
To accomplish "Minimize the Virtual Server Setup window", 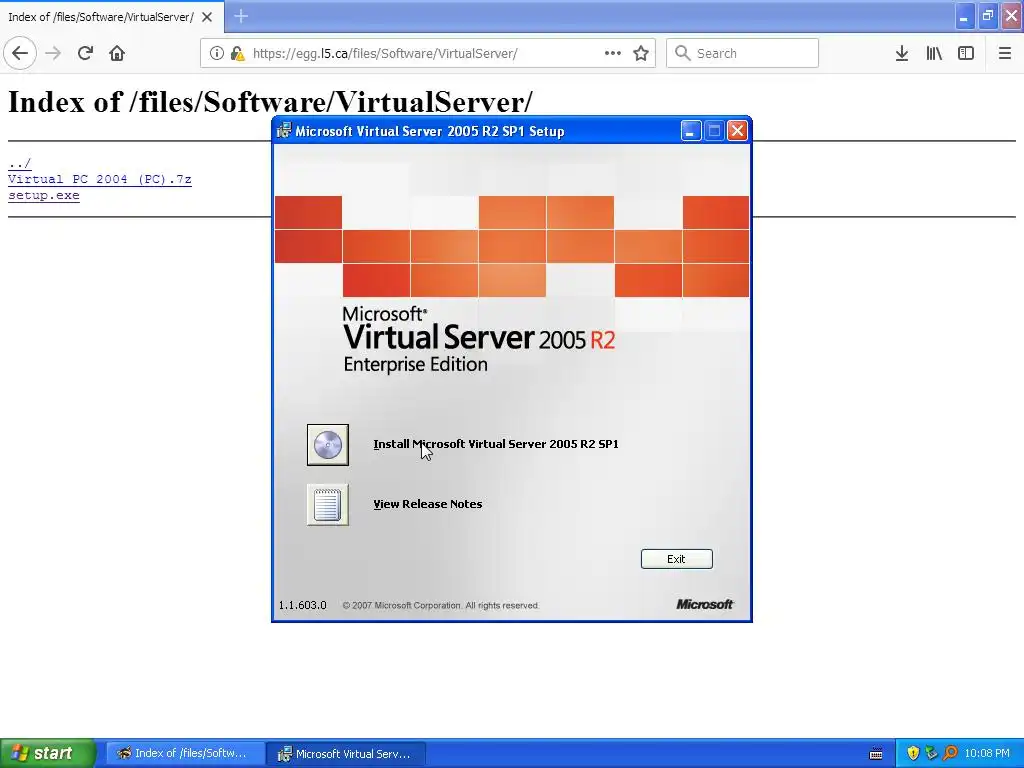I will (691, 131).
